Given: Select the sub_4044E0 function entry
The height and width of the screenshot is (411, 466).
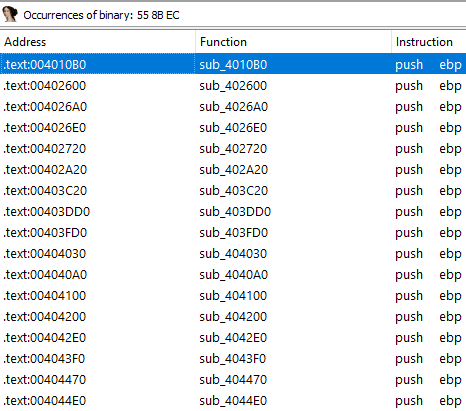Looking at the screenshot, I should [233, 401].
